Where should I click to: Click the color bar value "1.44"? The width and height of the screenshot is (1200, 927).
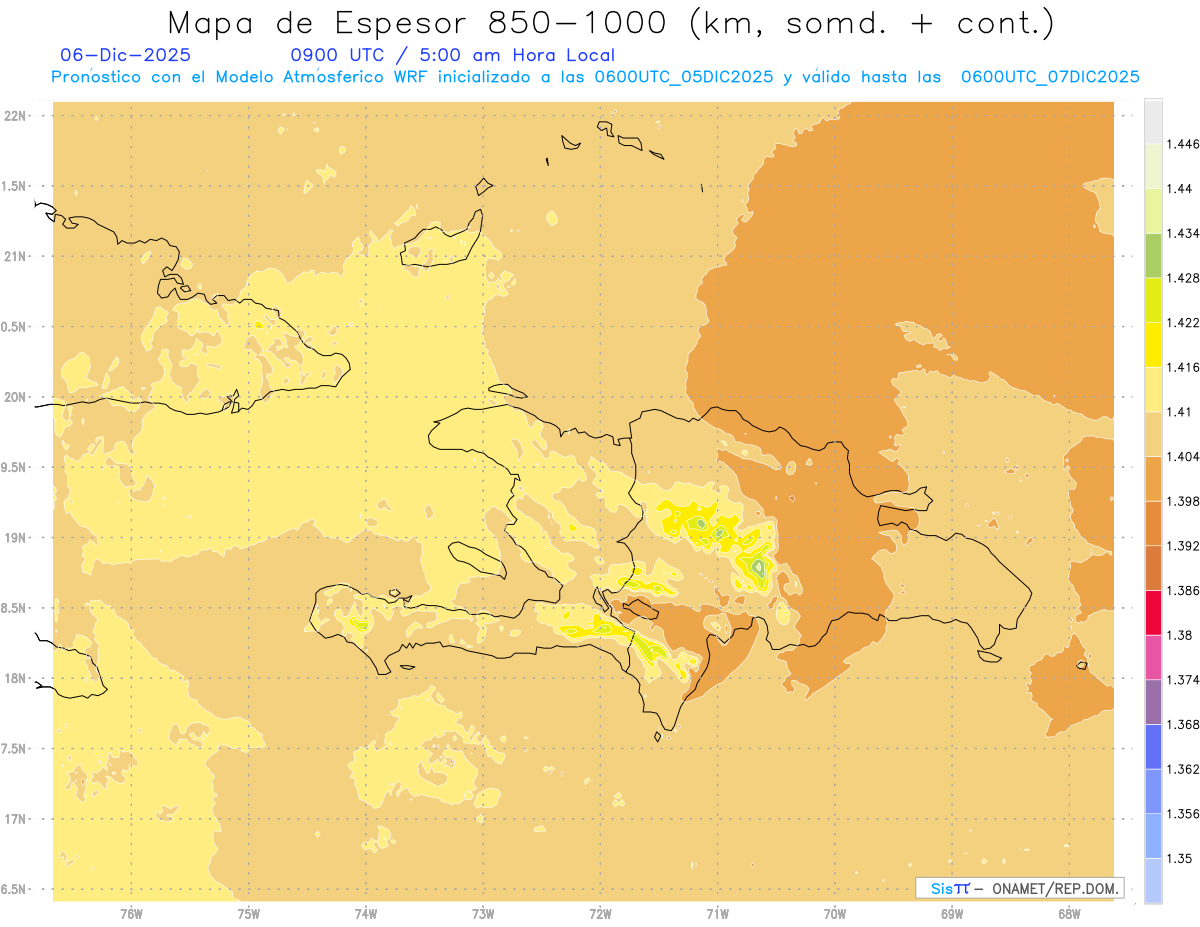(1179, 189)
